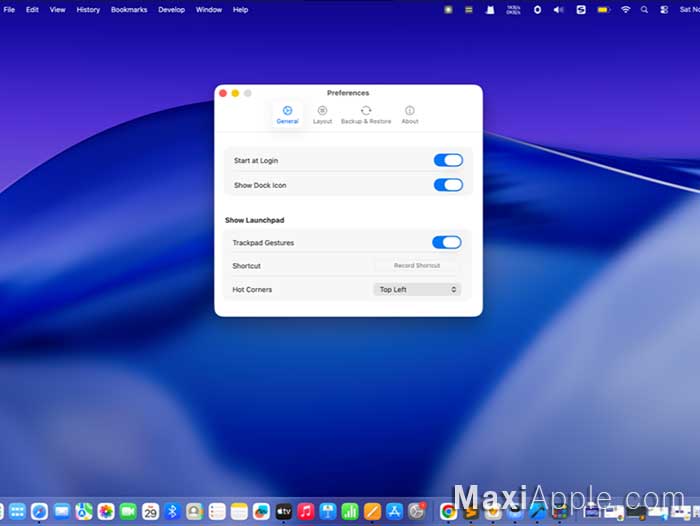Open the Wi-Fi menu bar icon
Image resolution: width=700 pixels, height=526 pixels.
(625, 9)
